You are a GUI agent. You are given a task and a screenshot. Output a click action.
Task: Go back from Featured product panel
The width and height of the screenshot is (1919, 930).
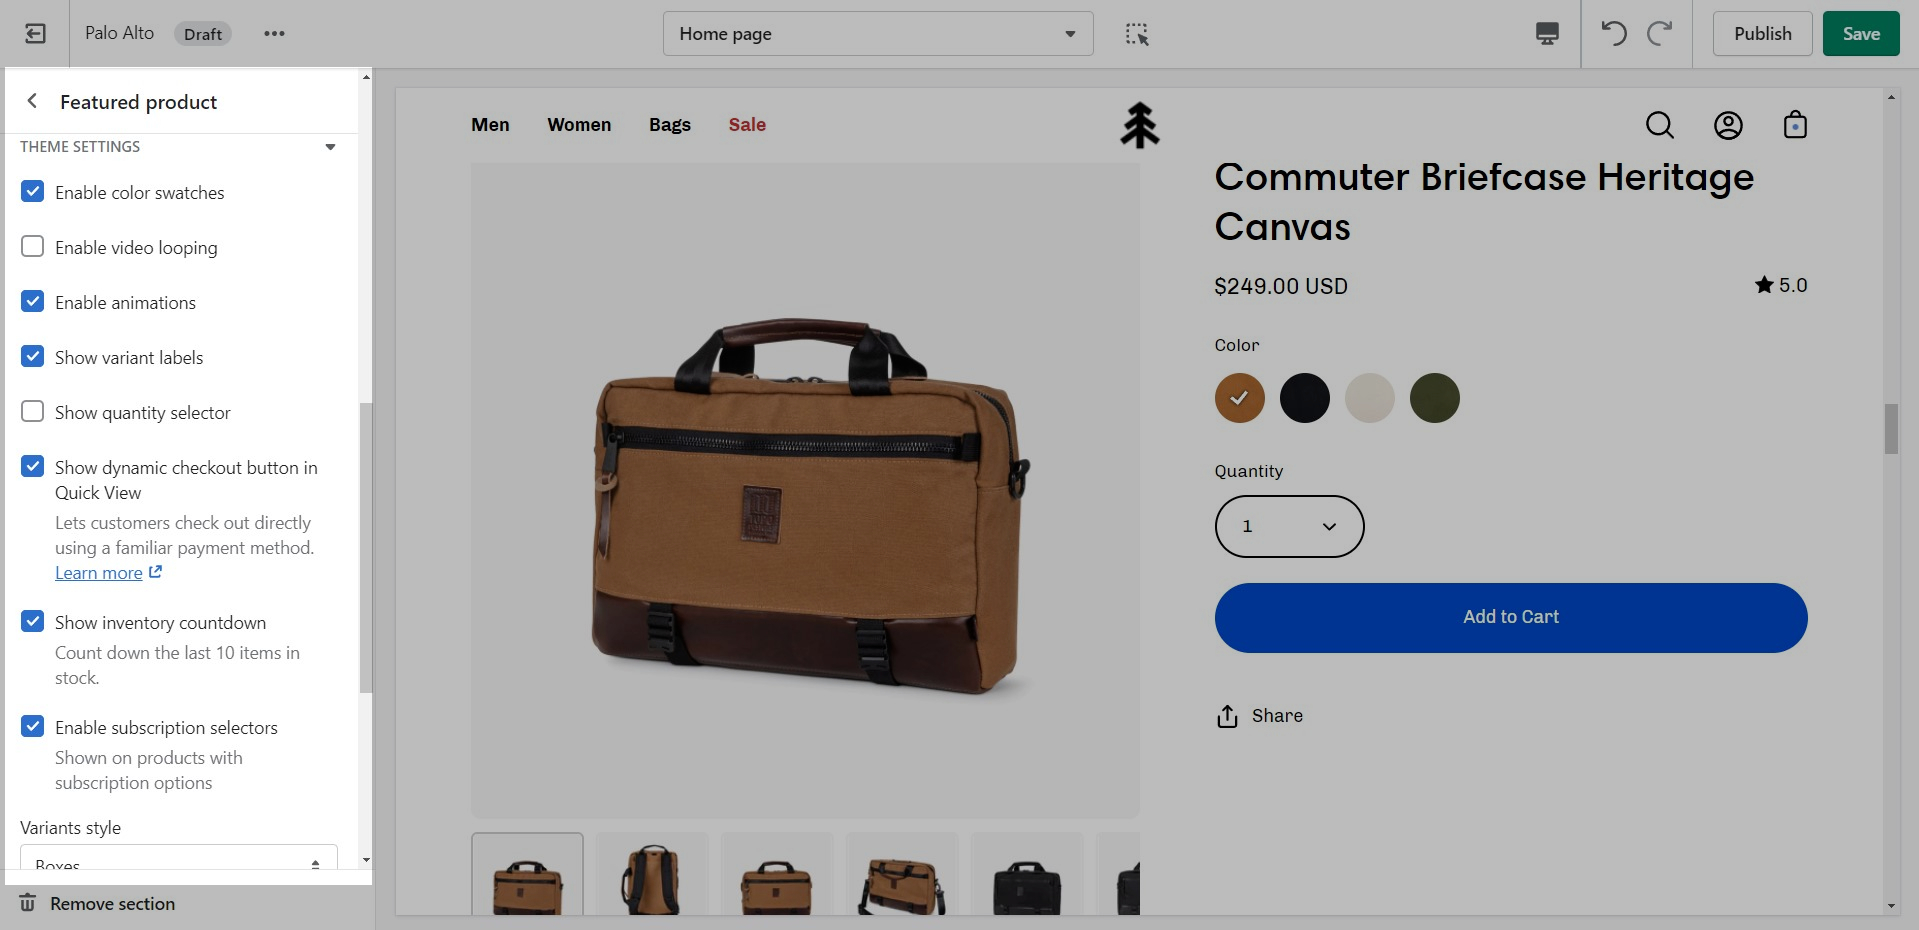click(32, 101)
